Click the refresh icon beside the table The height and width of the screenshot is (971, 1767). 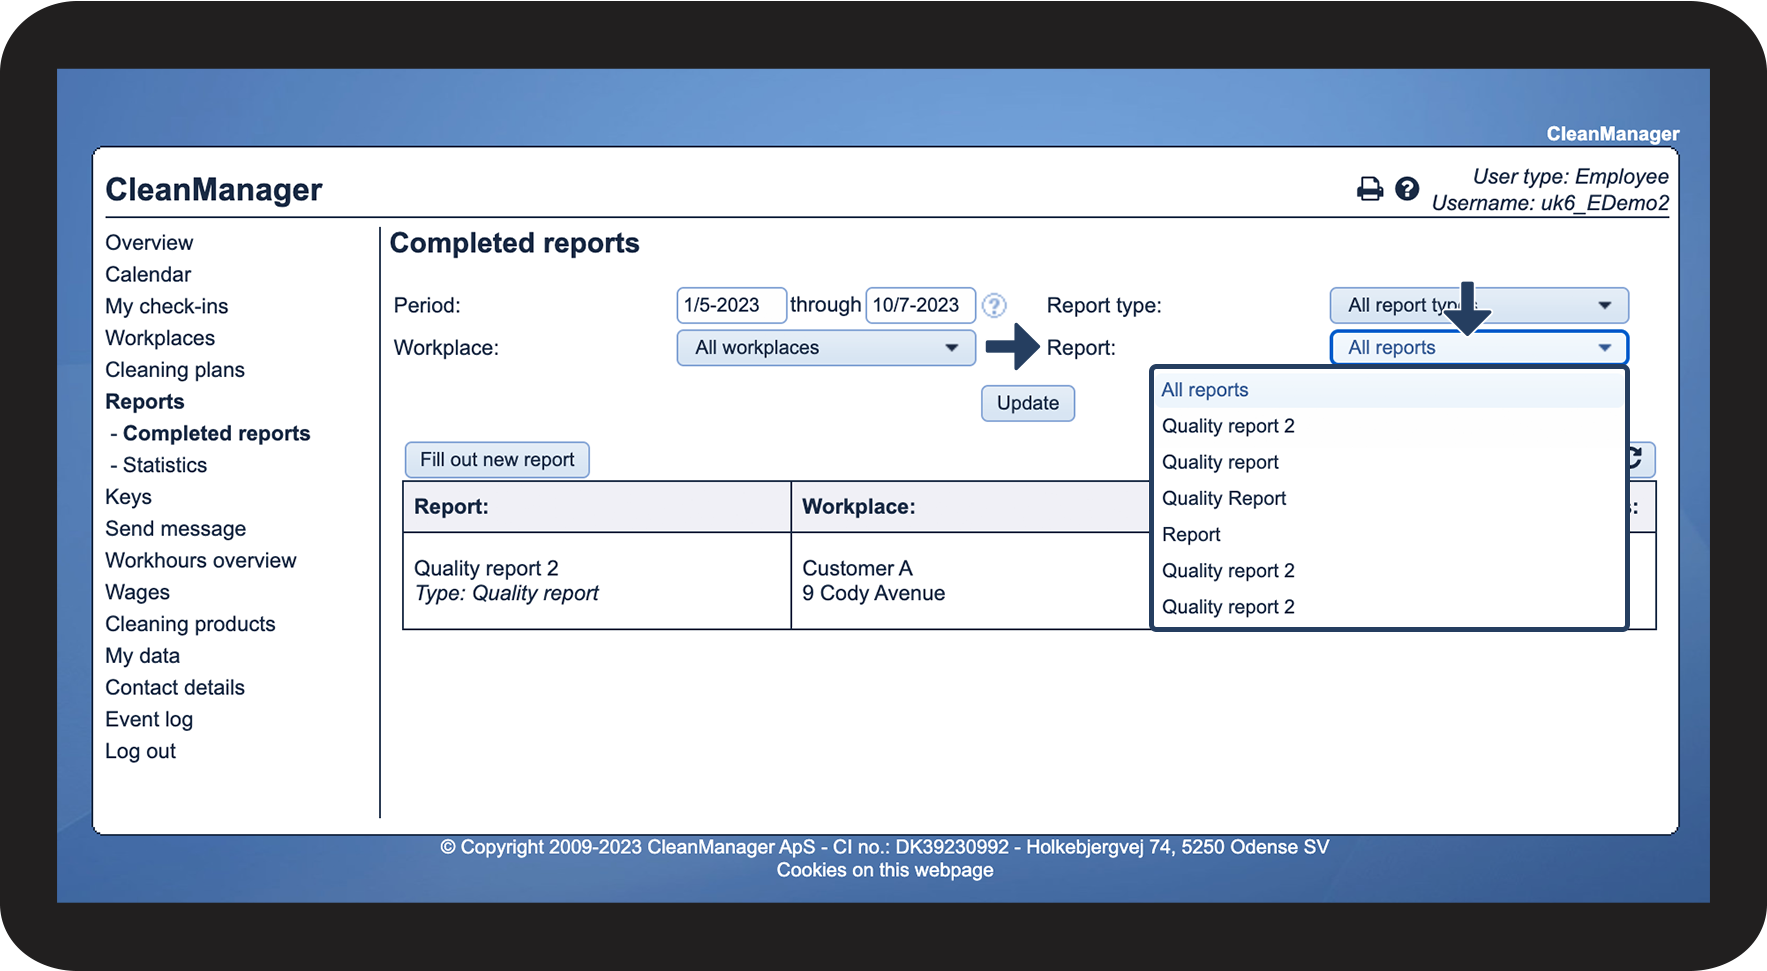coord(1638,459)
